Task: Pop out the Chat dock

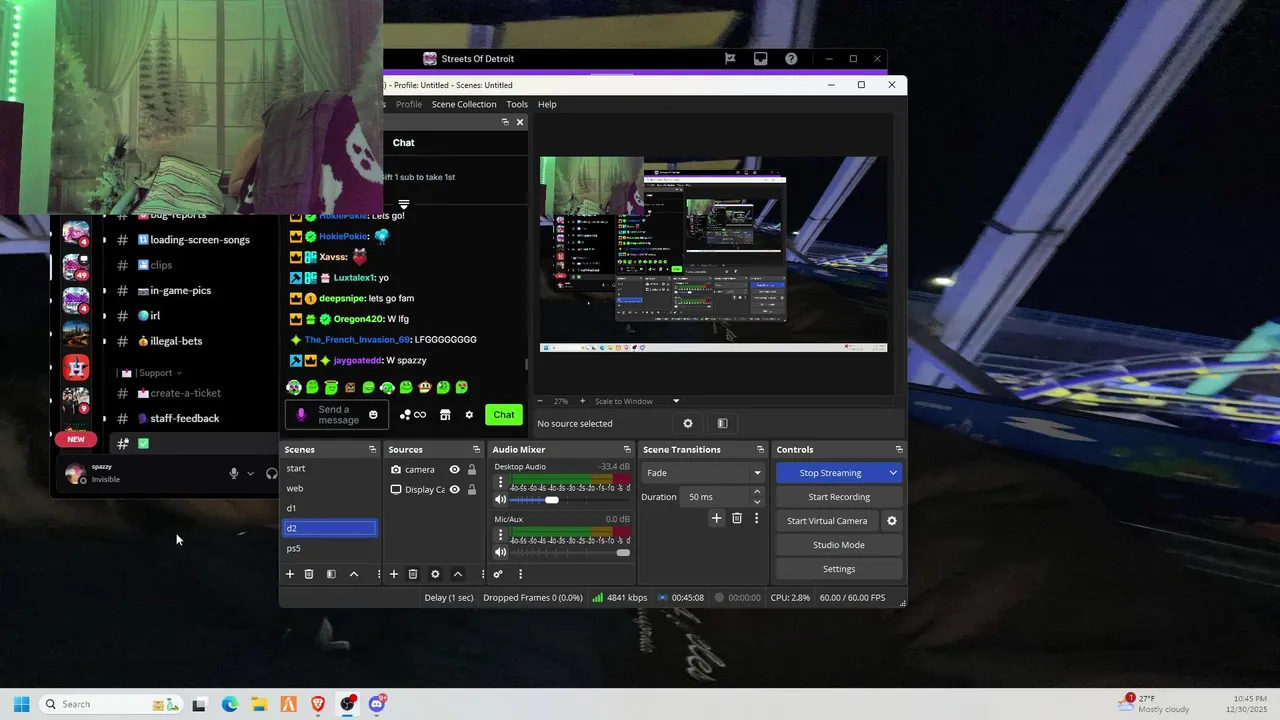Action: click(505, 122)
